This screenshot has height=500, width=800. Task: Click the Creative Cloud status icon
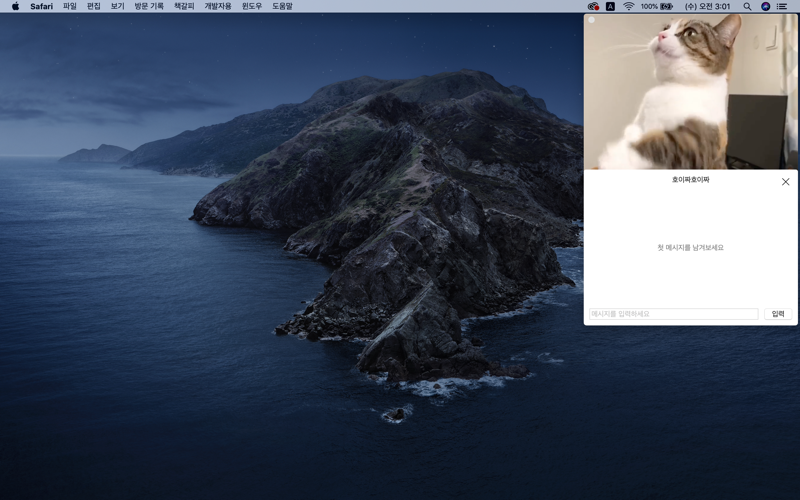tap(593, 6)
